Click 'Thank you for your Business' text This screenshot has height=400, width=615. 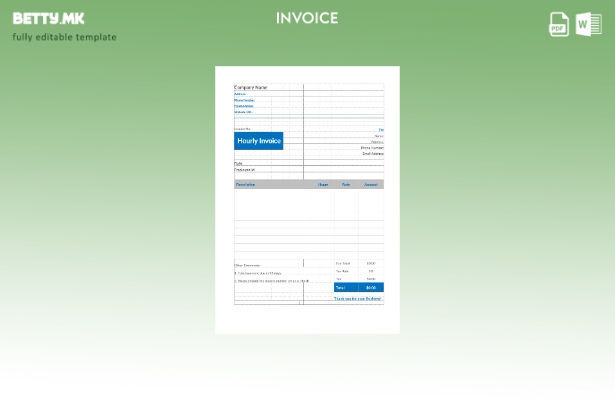[358, 298]
